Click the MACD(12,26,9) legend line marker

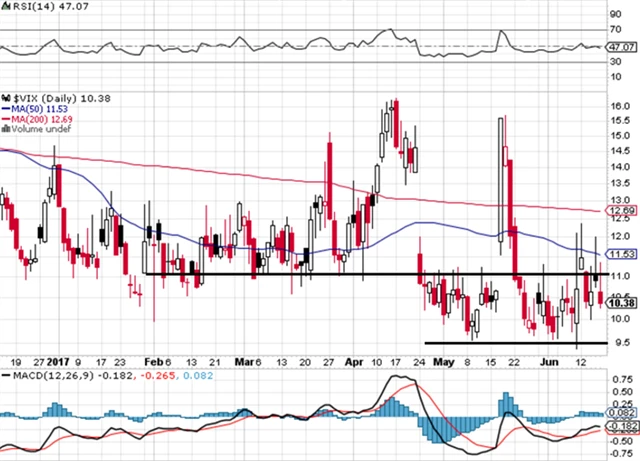[x=5, y=374]
